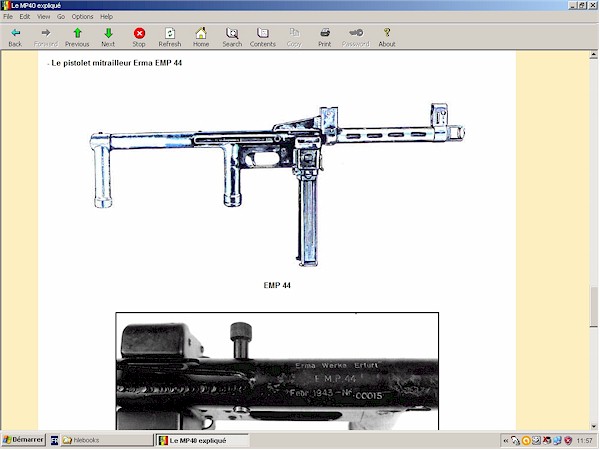Viewport: 600px width, 450px height.
Task: Open the View menu
Action: (44, 16)
